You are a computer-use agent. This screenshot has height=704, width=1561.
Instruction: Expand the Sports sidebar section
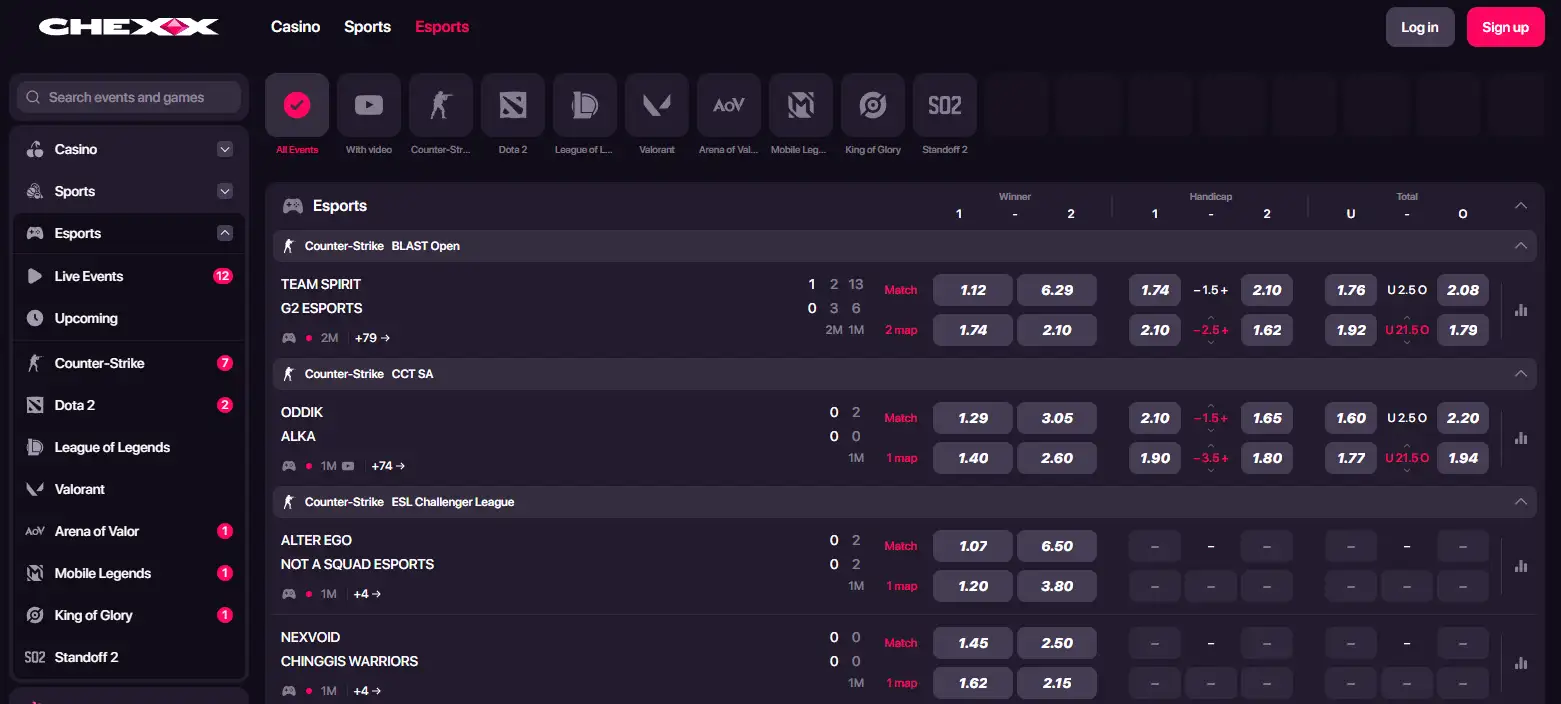click(225, 191)
